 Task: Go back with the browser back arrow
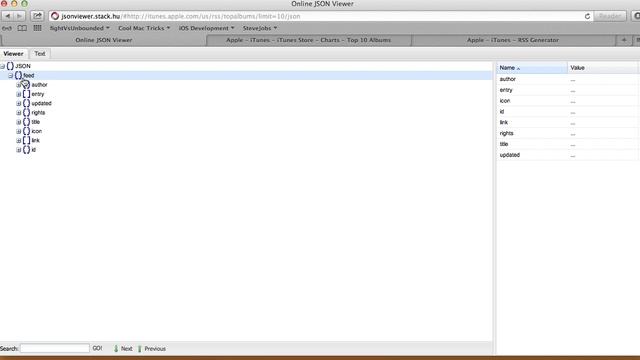click(x=7, y=16)
